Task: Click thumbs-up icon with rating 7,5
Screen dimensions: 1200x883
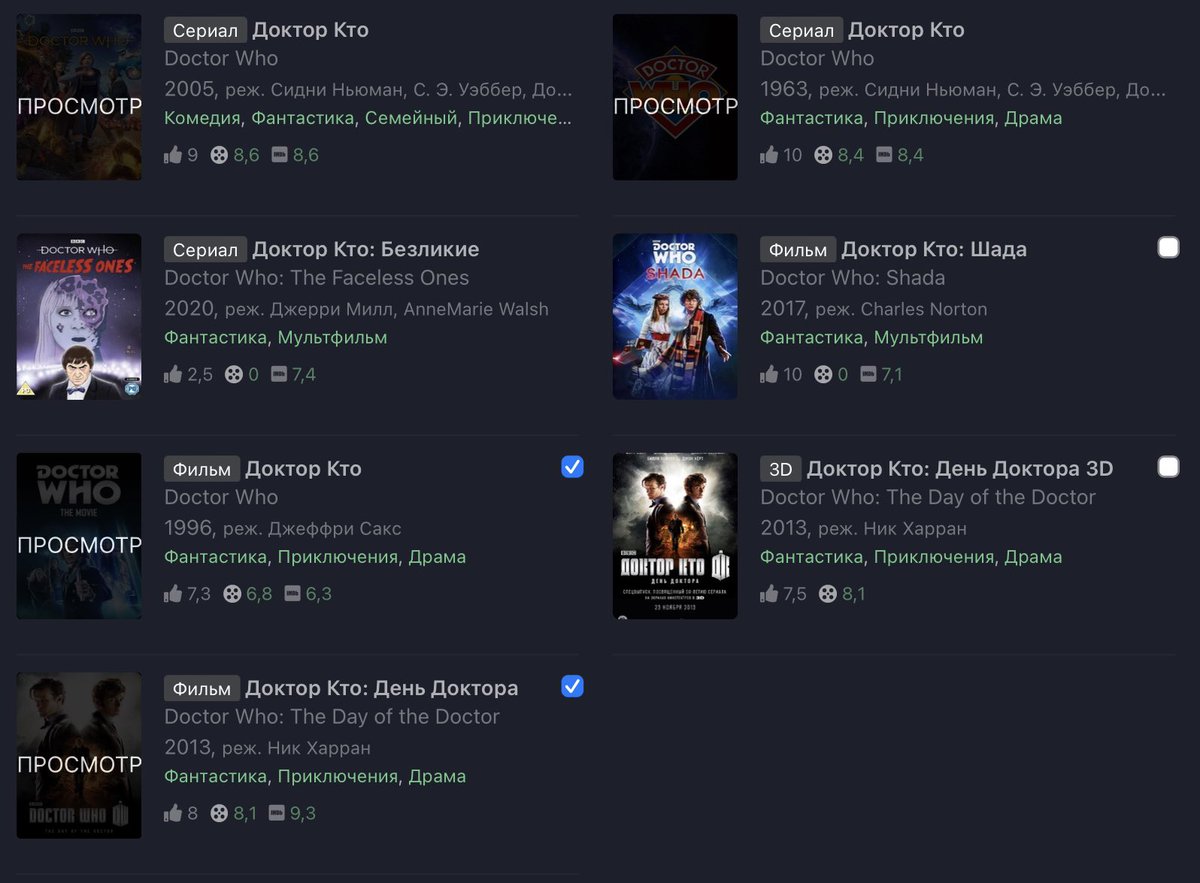Action: point(769,594)
